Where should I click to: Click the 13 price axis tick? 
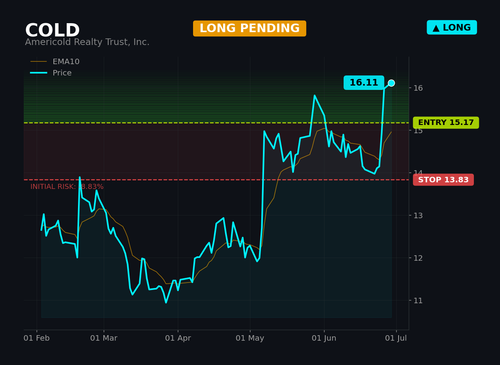418,216
